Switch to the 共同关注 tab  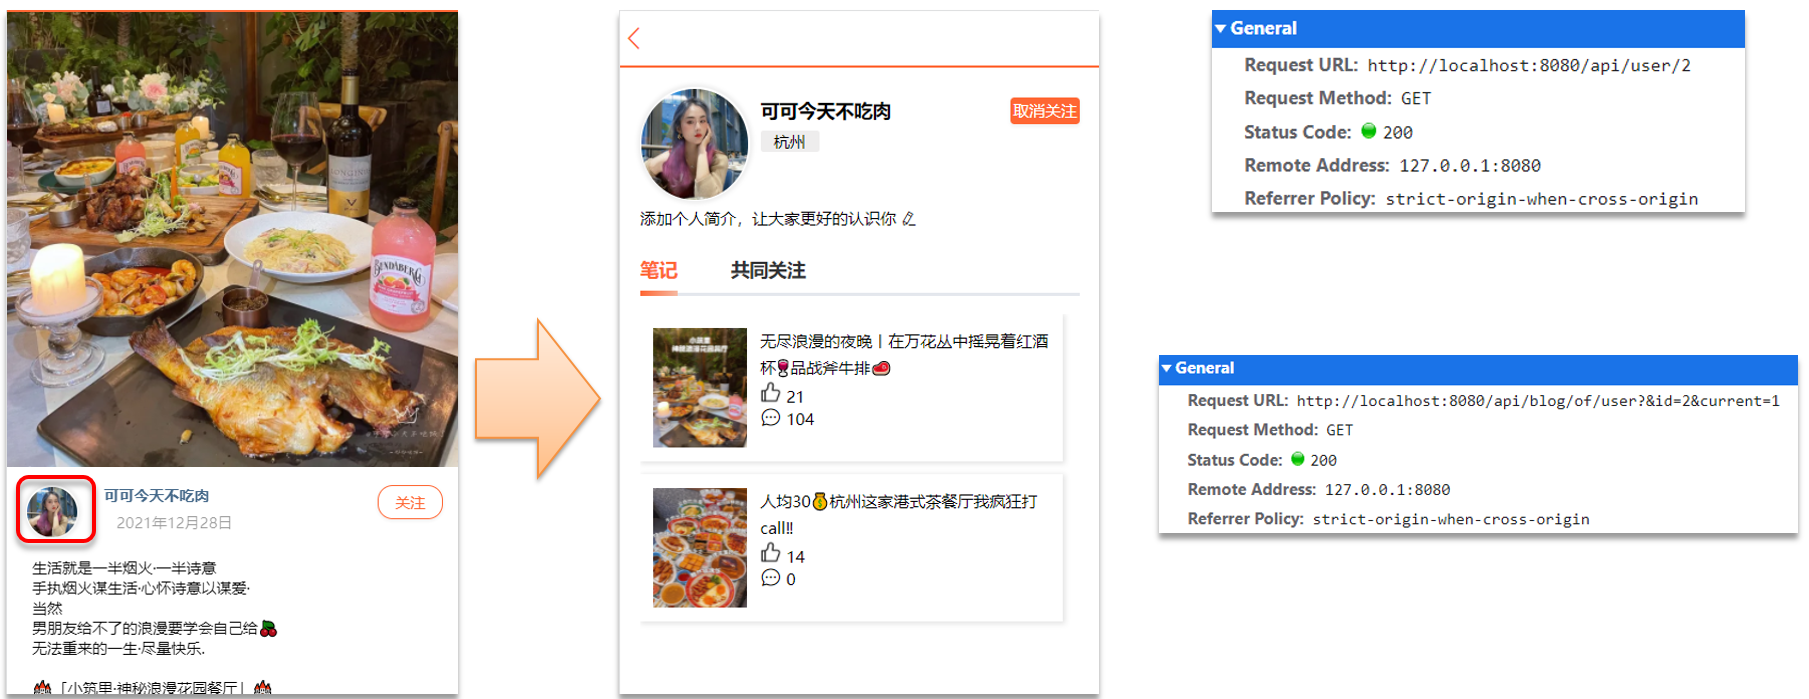[x=768, y=270]
